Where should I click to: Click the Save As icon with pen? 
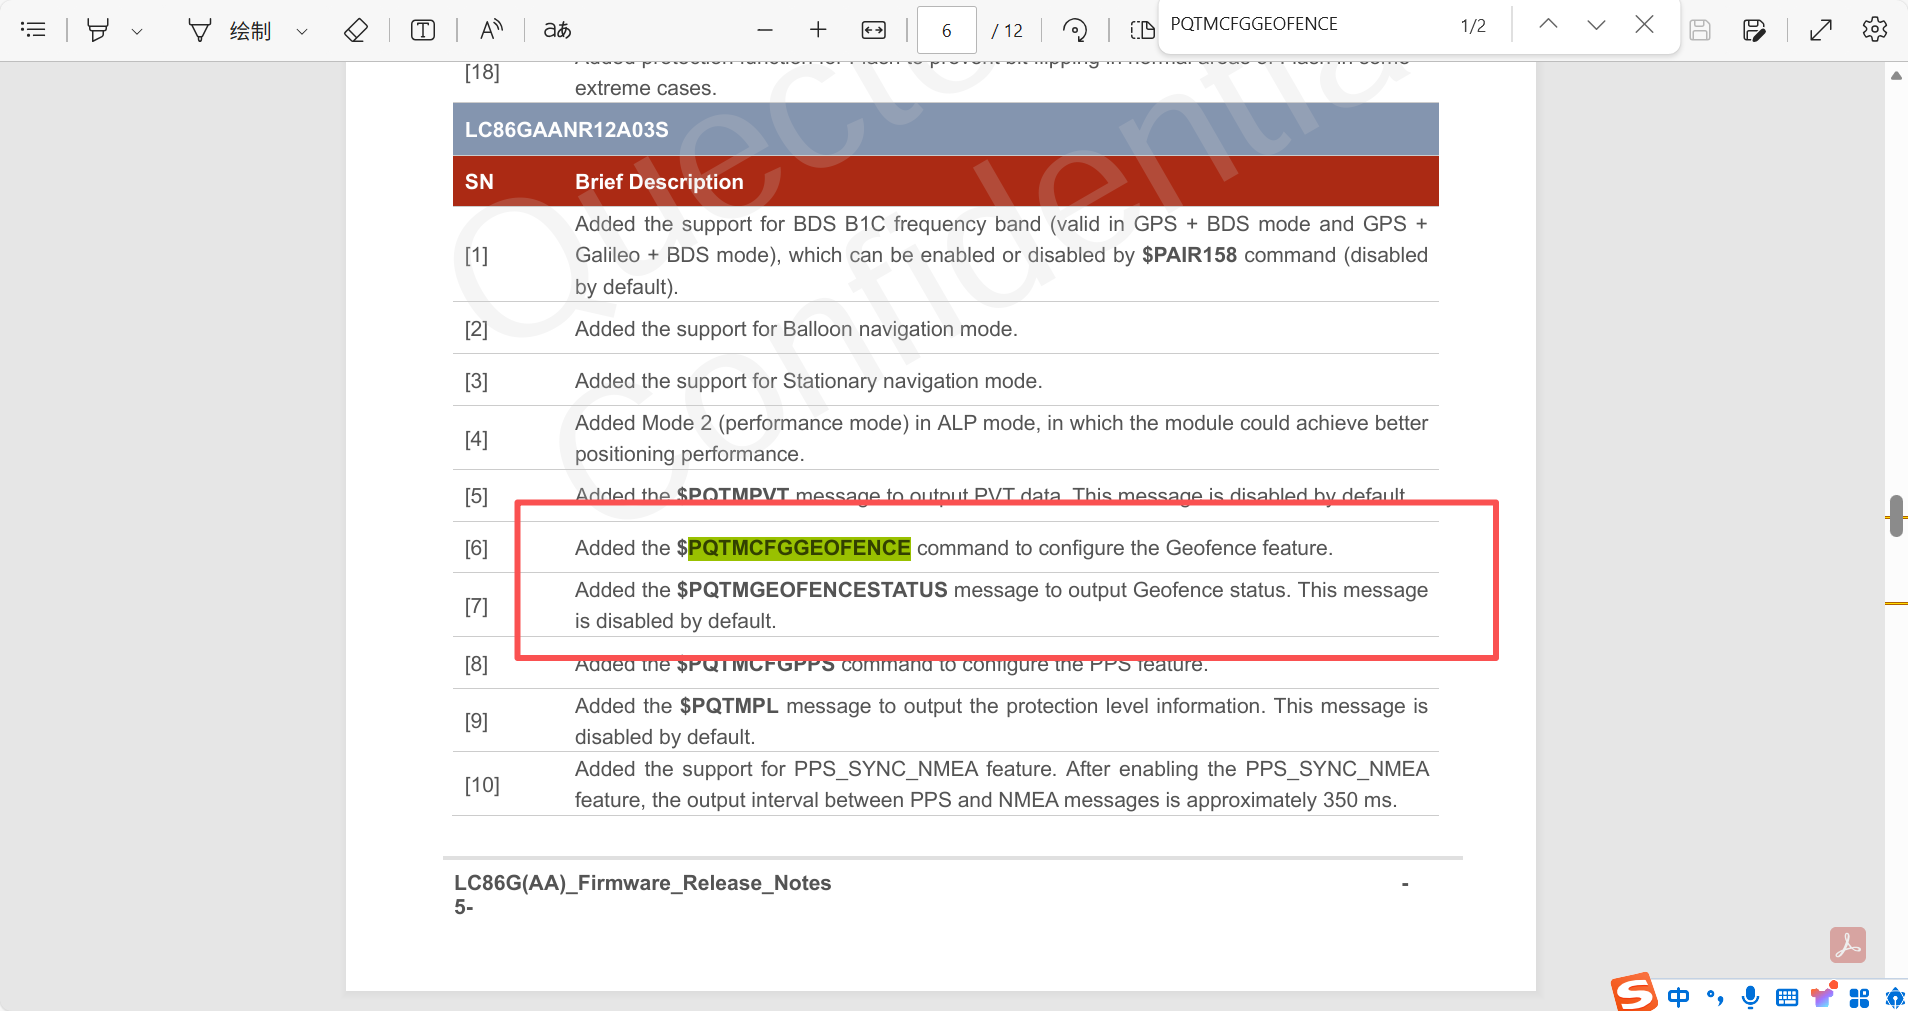coord(1754,30)
